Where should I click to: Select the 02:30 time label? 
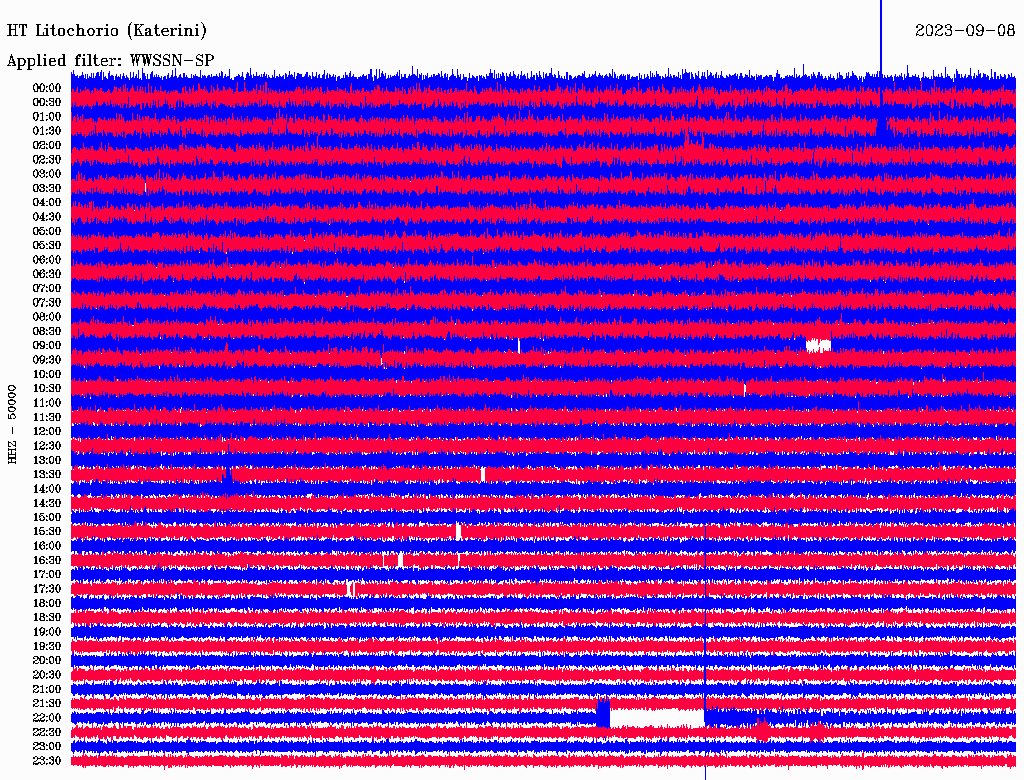click(47, 160)
